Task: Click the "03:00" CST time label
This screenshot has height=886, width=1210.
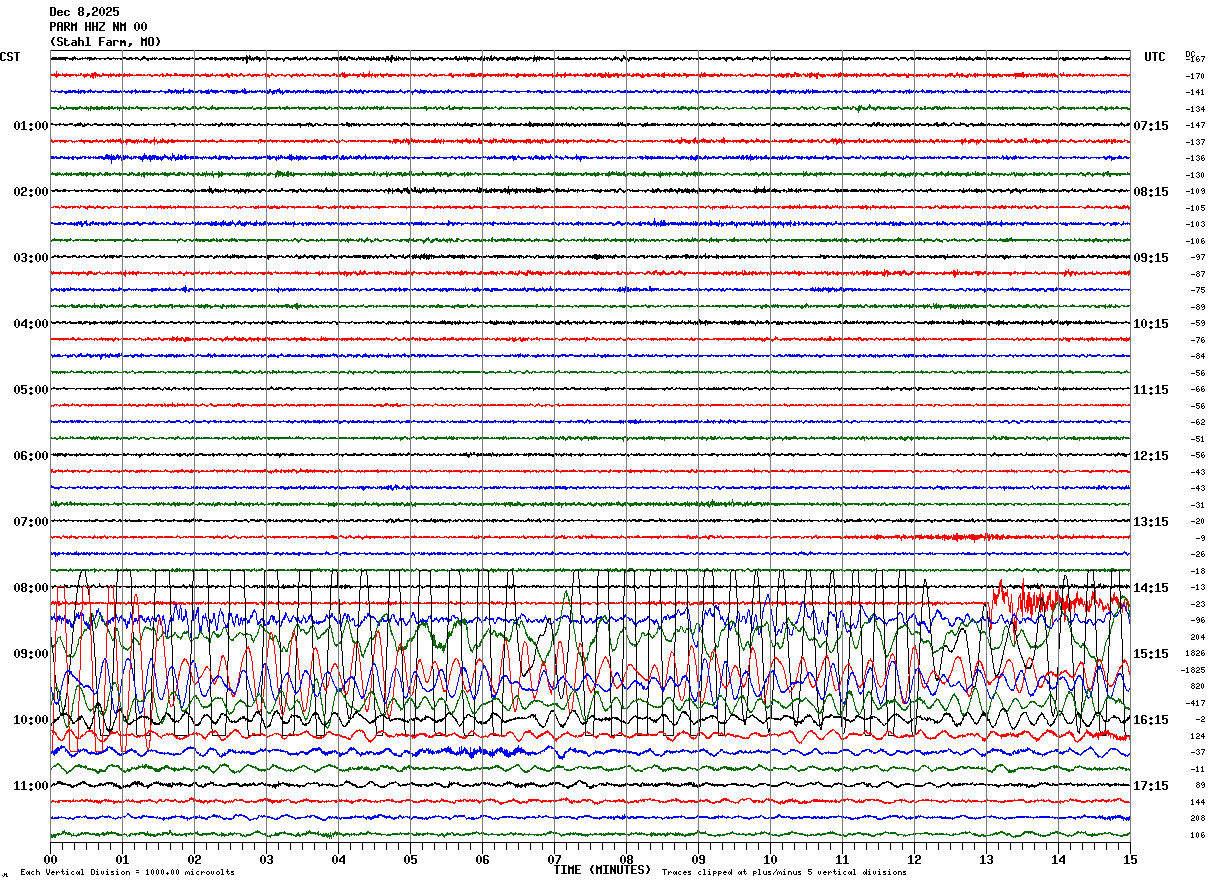Action: tap(31, 258)
